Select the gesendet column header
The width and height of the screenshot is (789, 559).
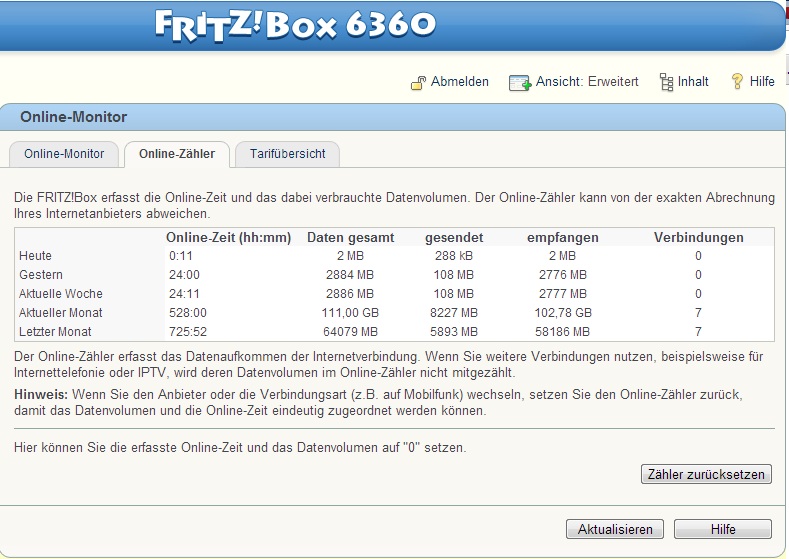click(454, 237)
